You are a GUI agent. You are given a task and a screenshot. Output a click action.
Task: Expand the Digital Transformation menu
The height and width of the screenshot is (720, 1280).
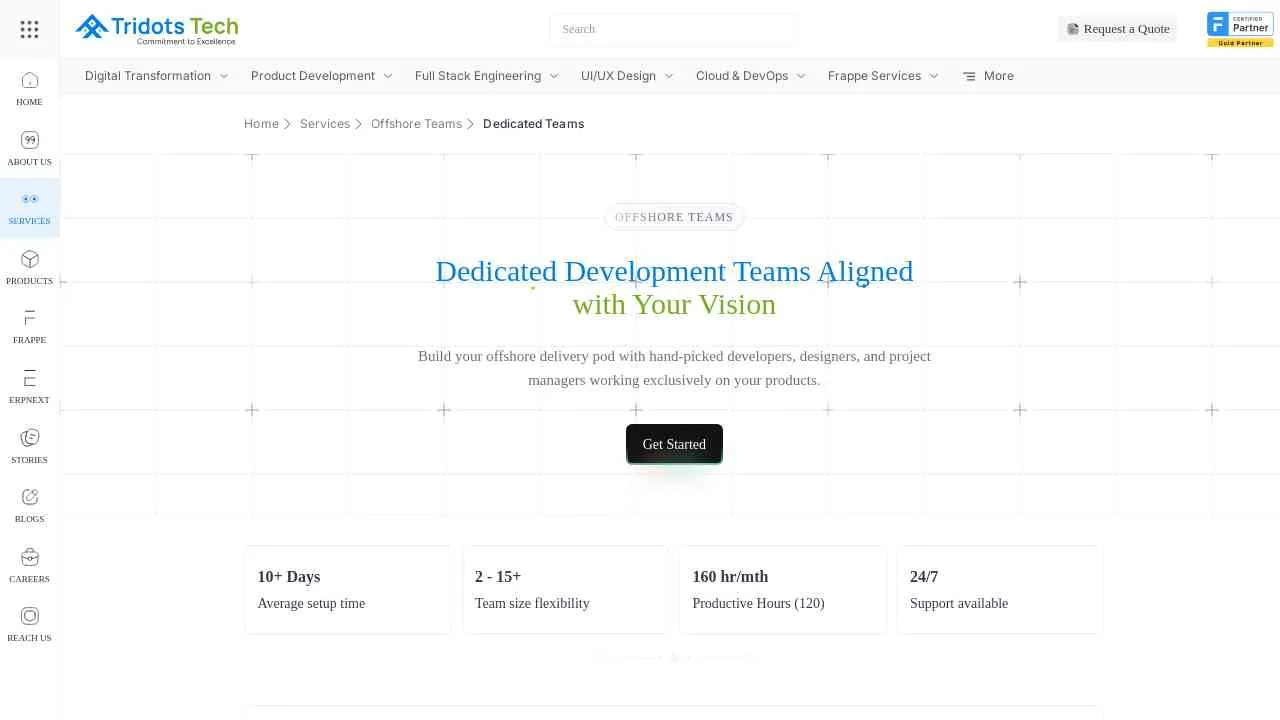coord(157,76)
